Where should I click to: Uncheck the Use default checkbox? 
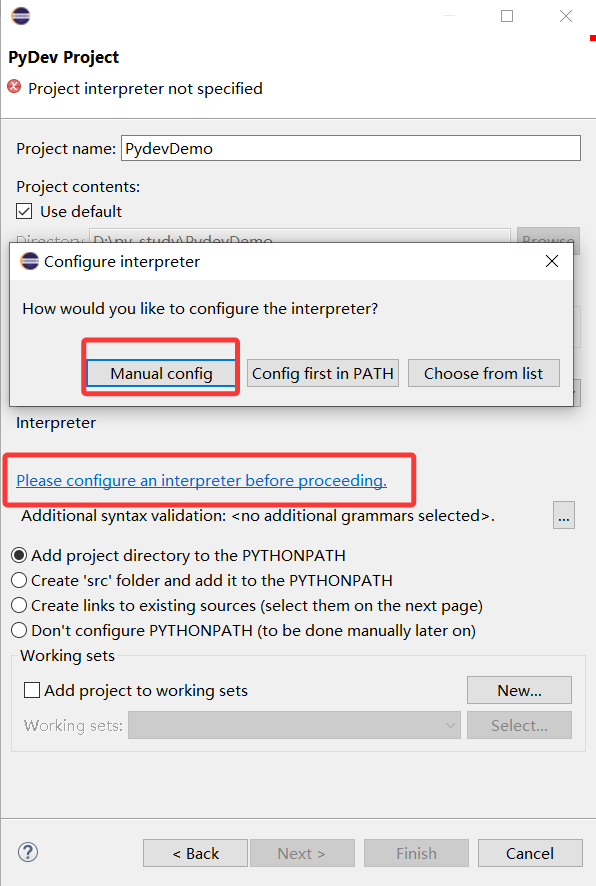(24, 211)
